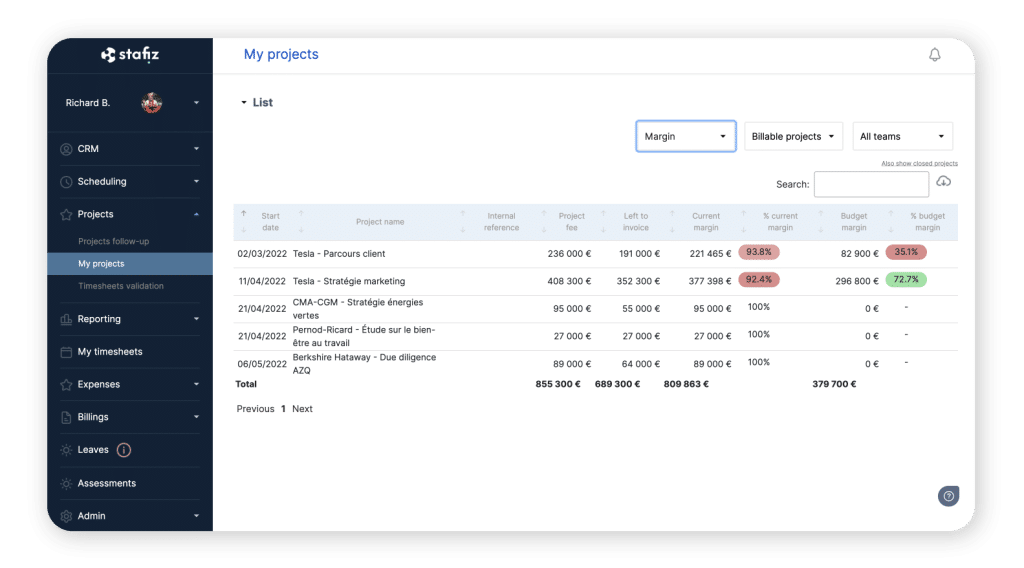This screenshot has width=1024, height=568.
Task: Click the 92.4% red margin badge
Action: pos(759,279)
